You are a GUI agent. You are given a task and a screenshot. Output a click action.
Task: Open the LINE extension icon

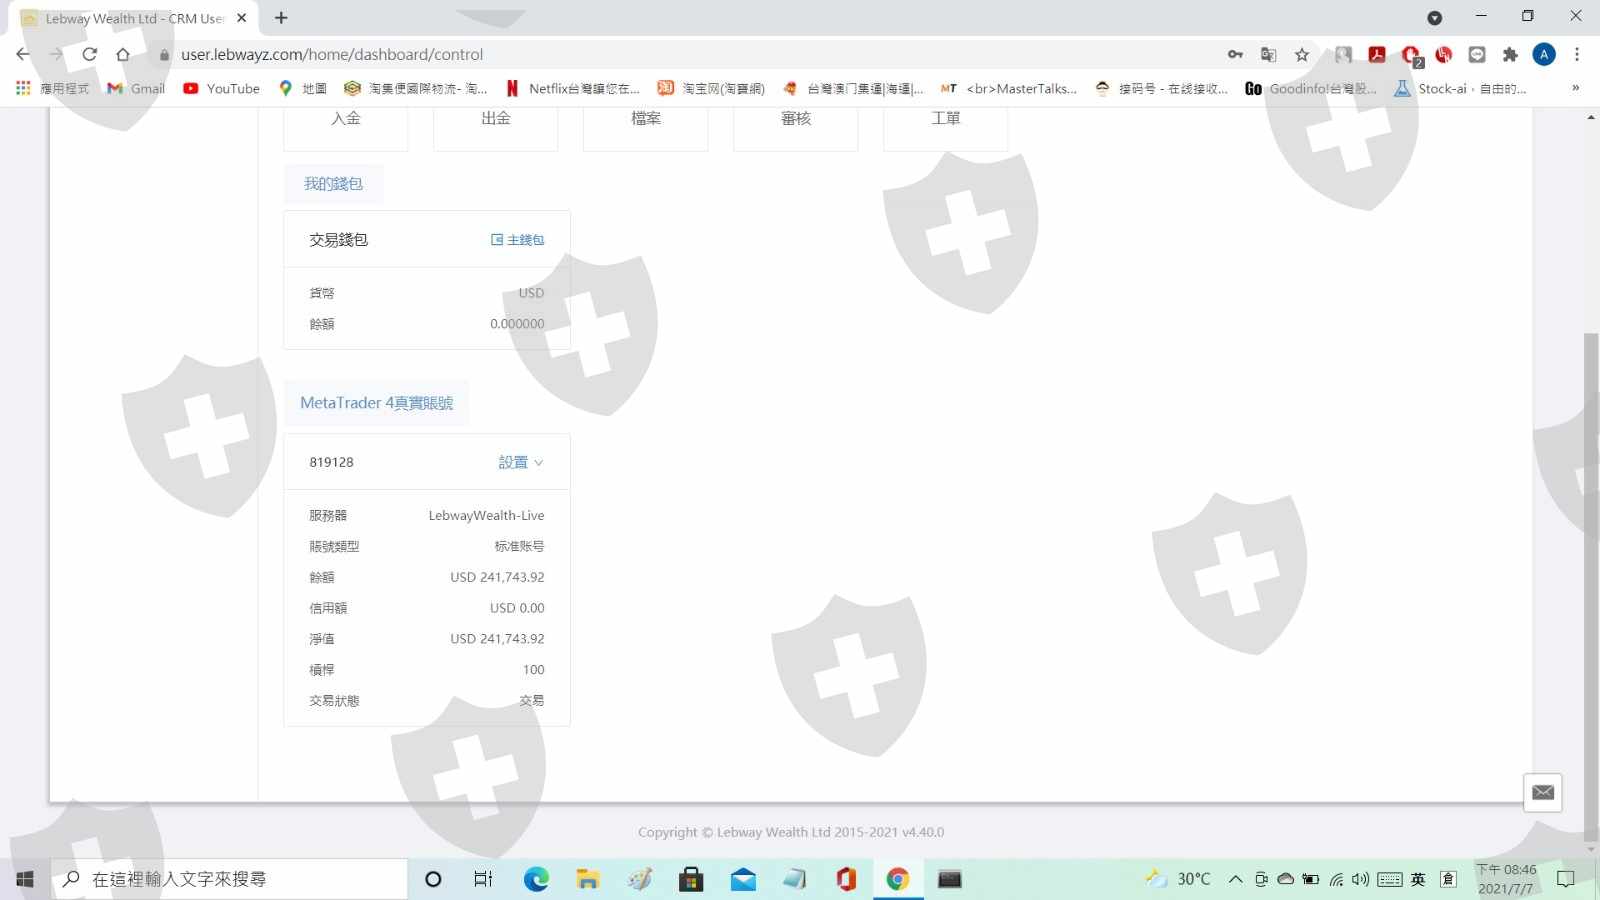1477,55
